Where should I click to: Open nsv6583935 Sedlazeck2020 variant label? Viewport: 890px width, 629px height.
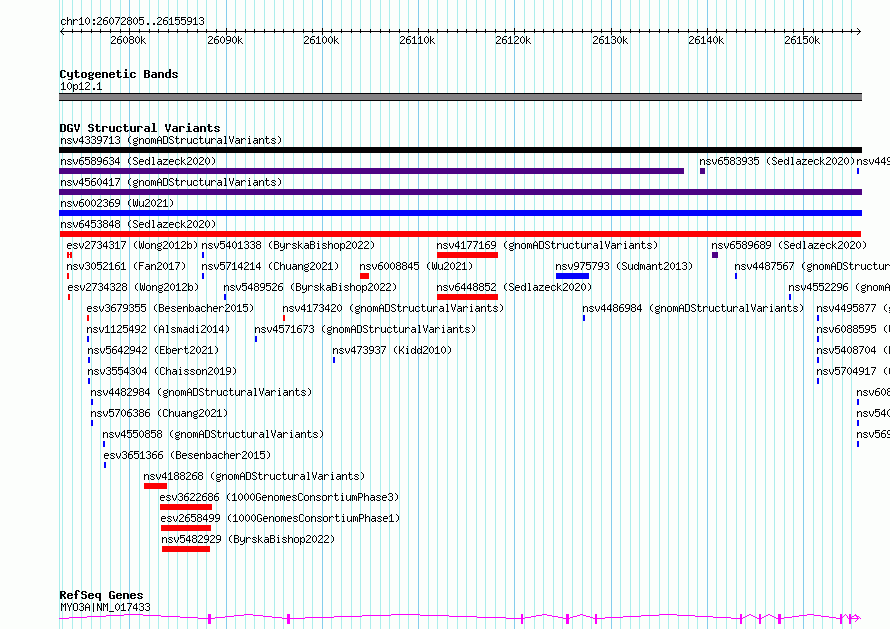(x=777, y=161)
